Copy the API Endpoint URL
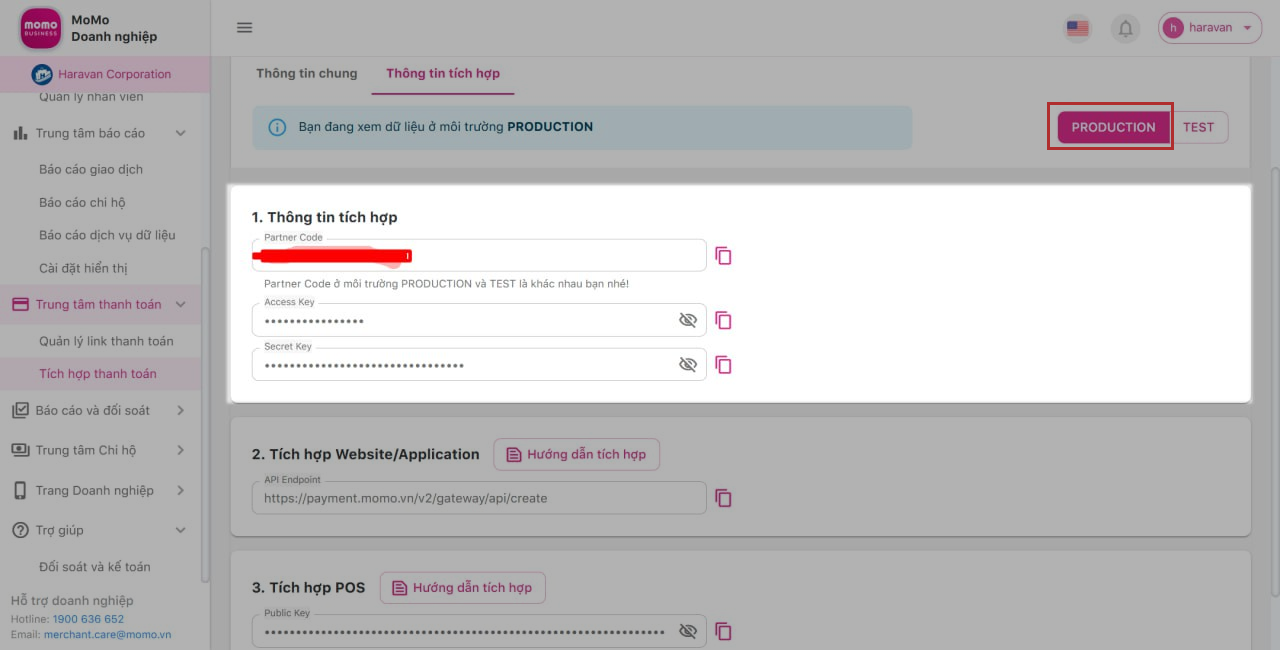The image size is (1280, 651). coord(723,498)
